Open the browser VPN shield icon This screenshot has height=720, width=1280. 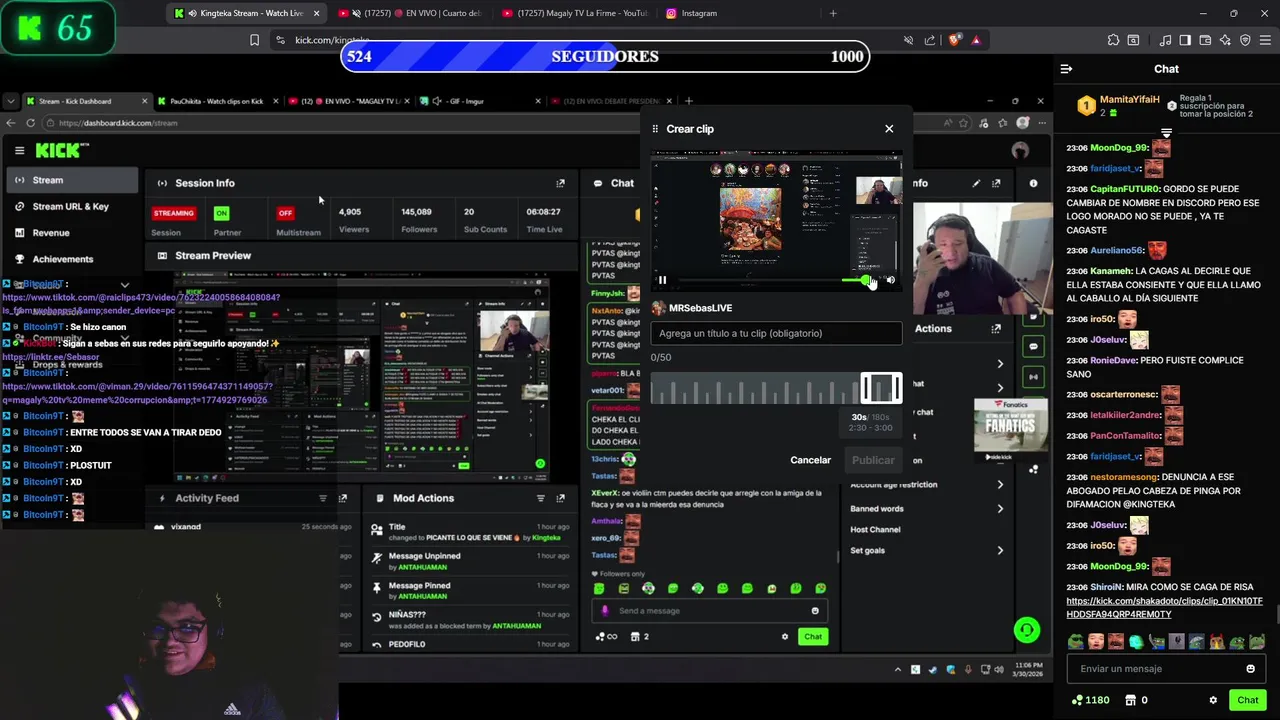[x=1245, y=40]
